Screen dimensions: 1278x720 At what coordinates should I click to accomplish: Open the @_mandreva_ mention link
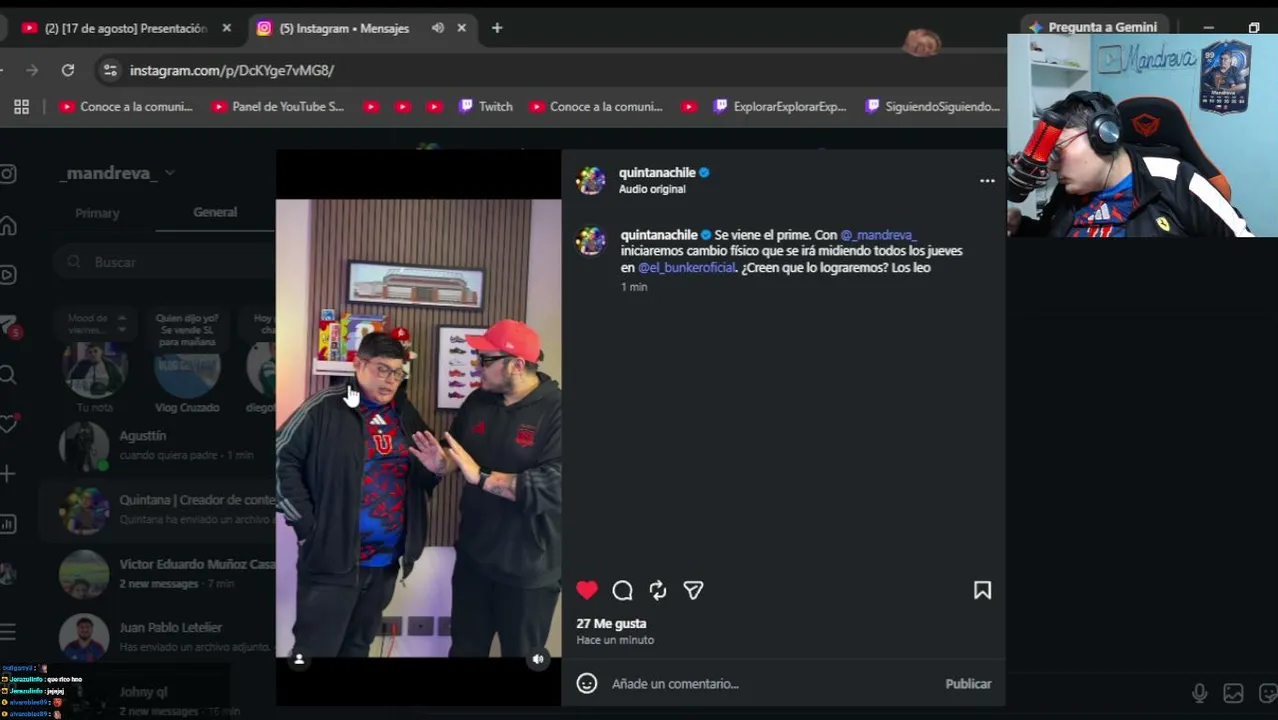coord(877,235)
